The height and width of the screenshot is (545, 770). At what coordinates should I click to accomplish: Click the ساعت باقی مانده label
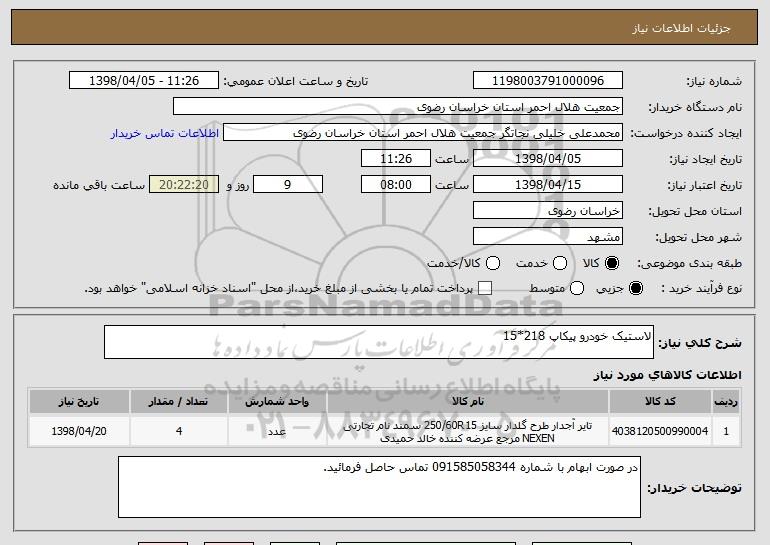[x=99, y=185]
